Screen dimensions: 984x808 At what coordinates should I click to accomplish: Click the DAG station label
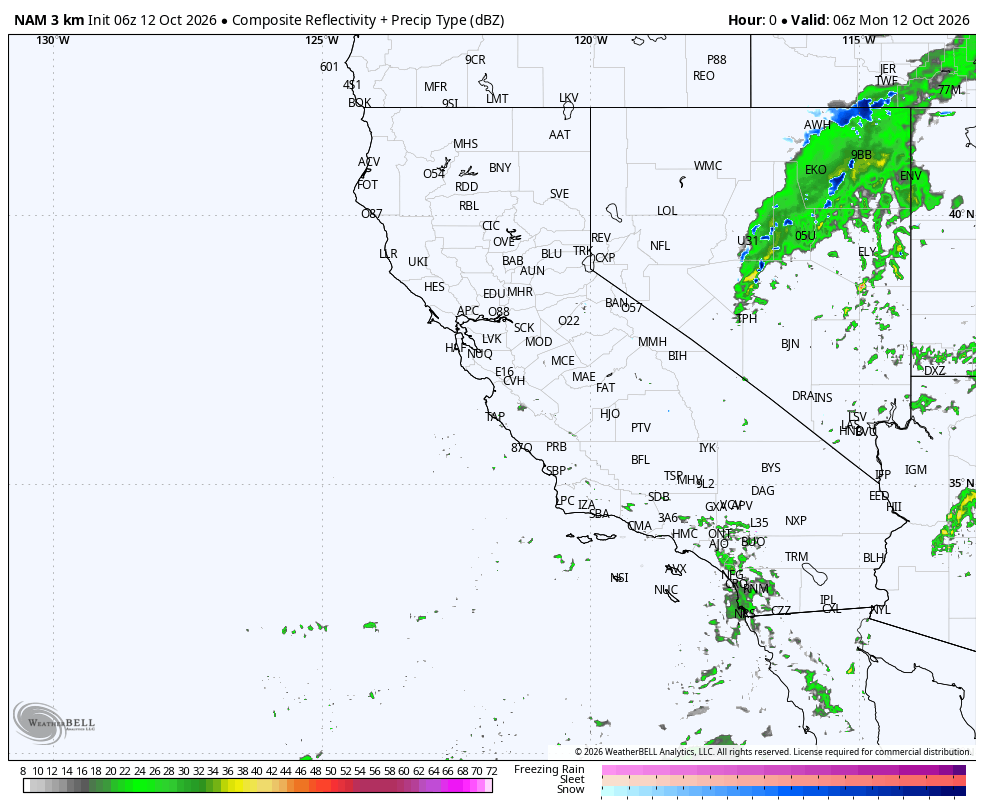762,491
